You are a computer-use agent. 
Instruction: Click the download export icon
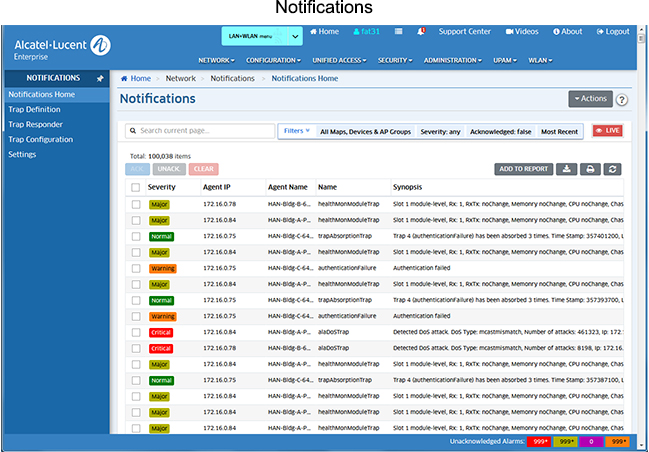click(568, 169)
